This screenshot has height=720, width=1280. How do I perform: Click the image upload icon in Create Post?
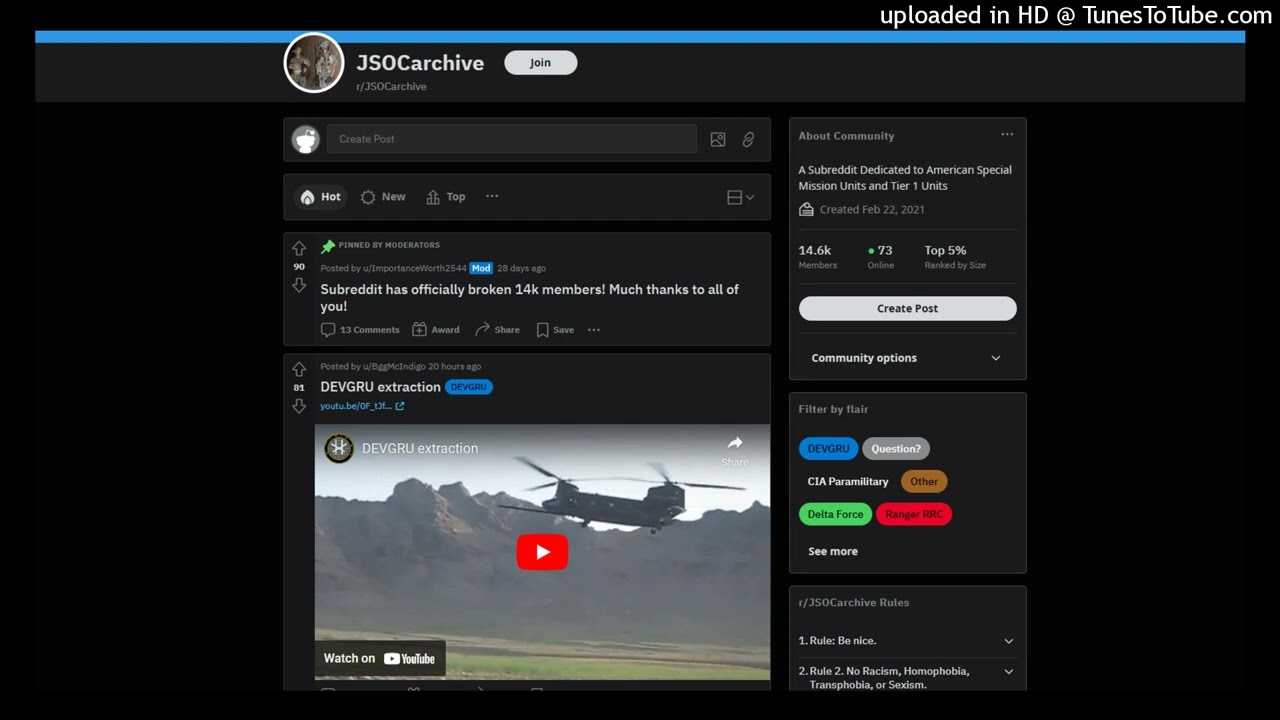(x=718, y=140)
